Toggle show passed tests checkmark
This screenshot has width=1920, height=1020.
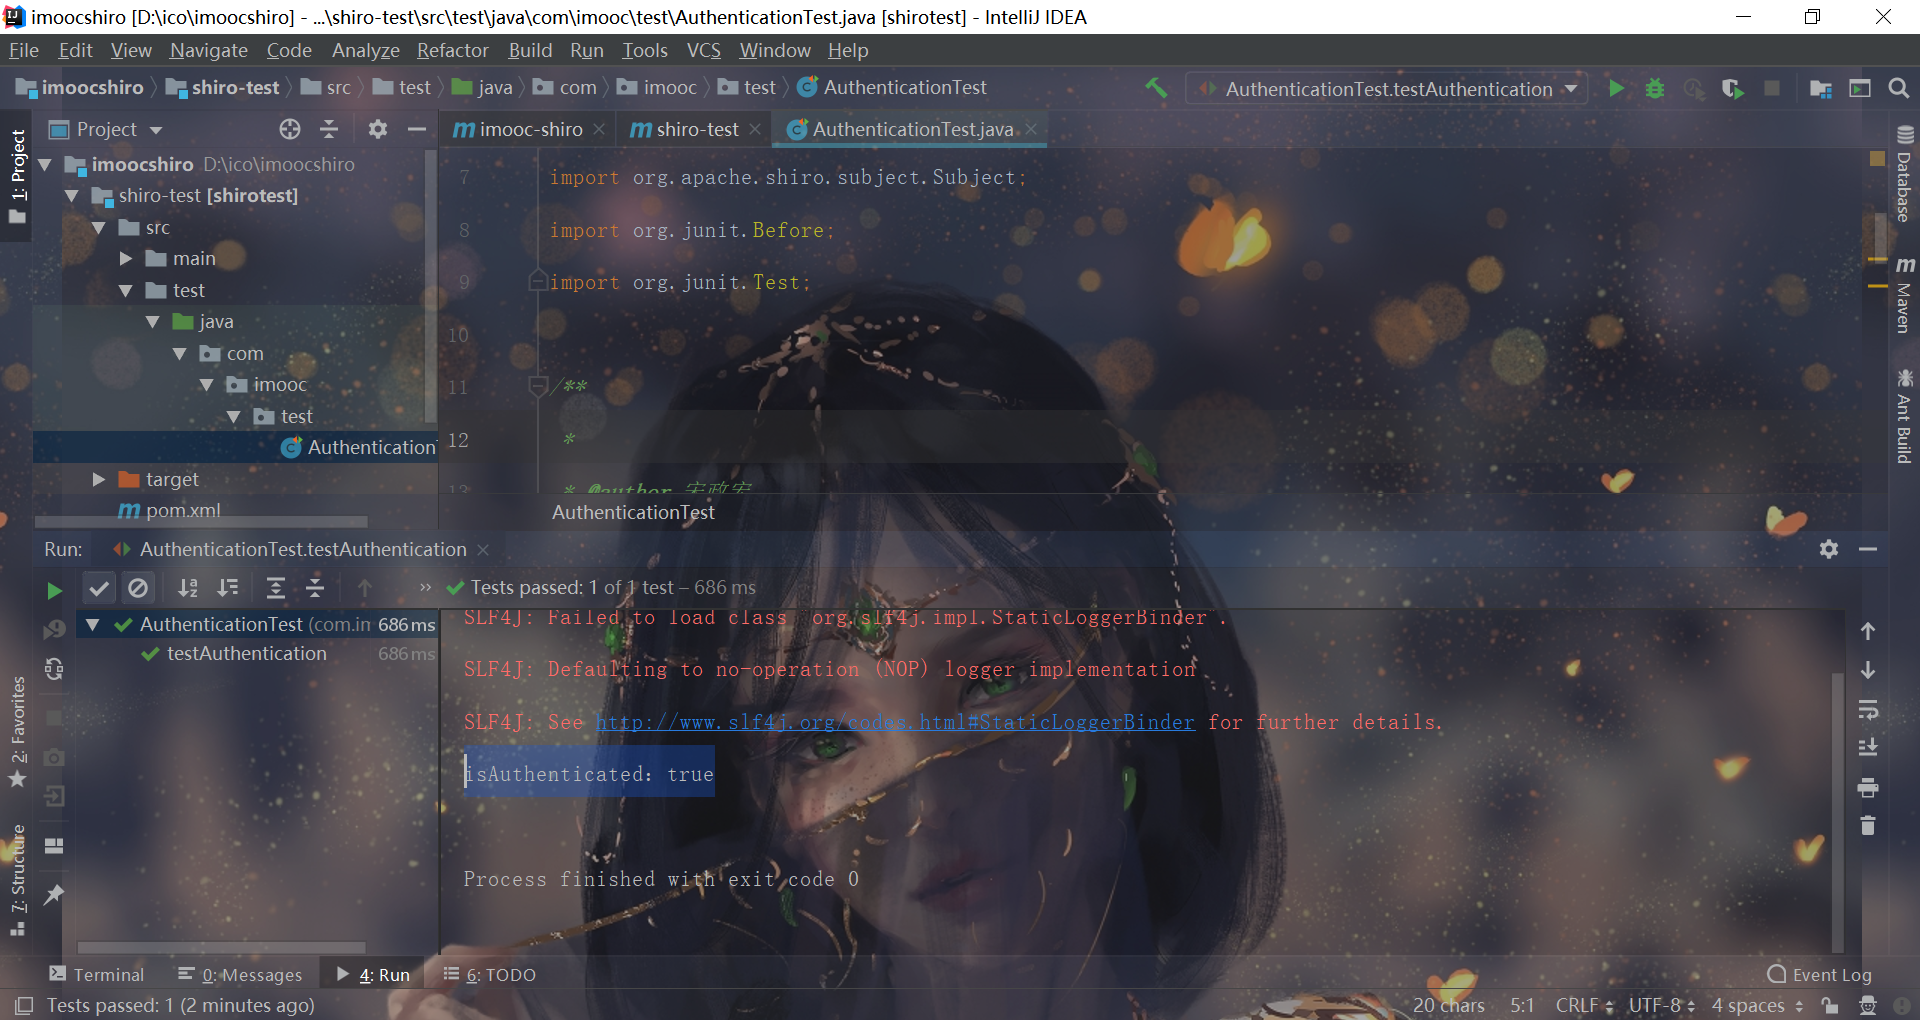(99, 588)
